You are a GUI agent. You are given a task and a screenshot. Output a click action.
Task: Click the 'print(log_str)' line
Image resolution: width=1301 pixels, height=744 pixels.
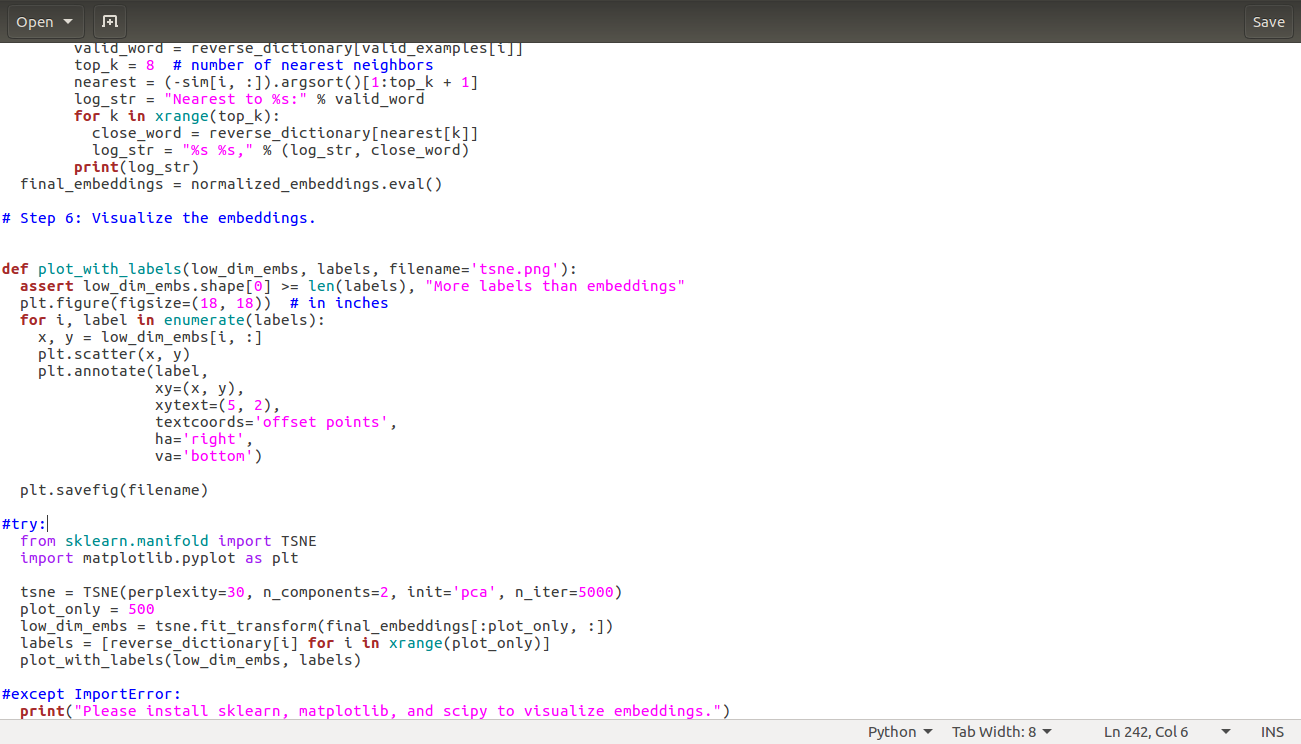(x=137, y=167)
